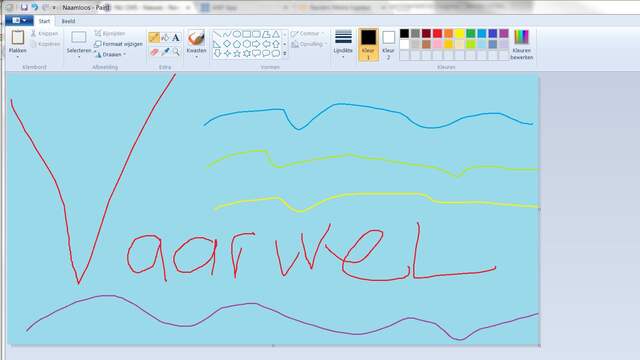Image resolution: width=640 pixels, height=360 pixels.
Task: Open the blue Paint file menu
Action: pos(19,20)
